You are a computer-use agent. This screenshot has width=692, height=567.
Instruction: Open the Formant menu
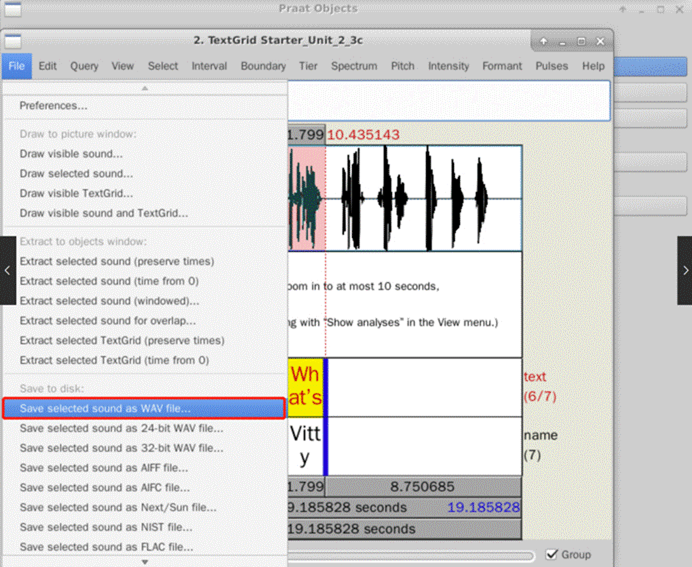(502, 66)
